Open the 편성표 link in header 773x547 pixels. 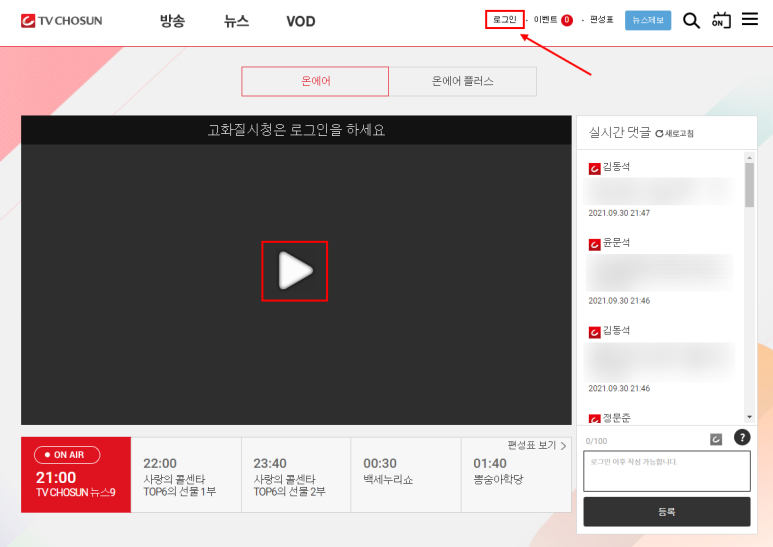pos(601,20)
